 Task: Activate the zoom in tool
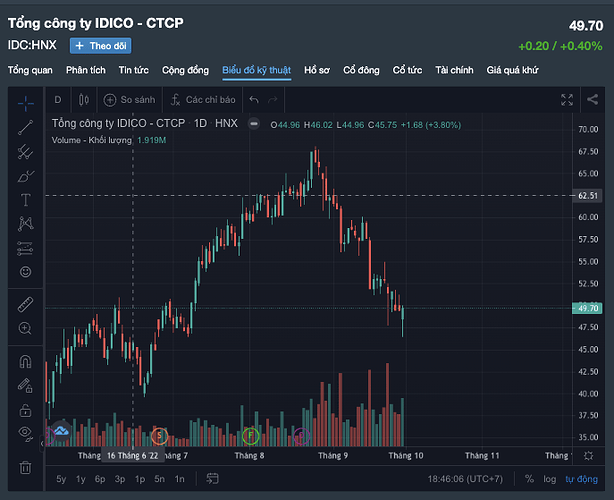pyautogui.click(x=25, y=328)
